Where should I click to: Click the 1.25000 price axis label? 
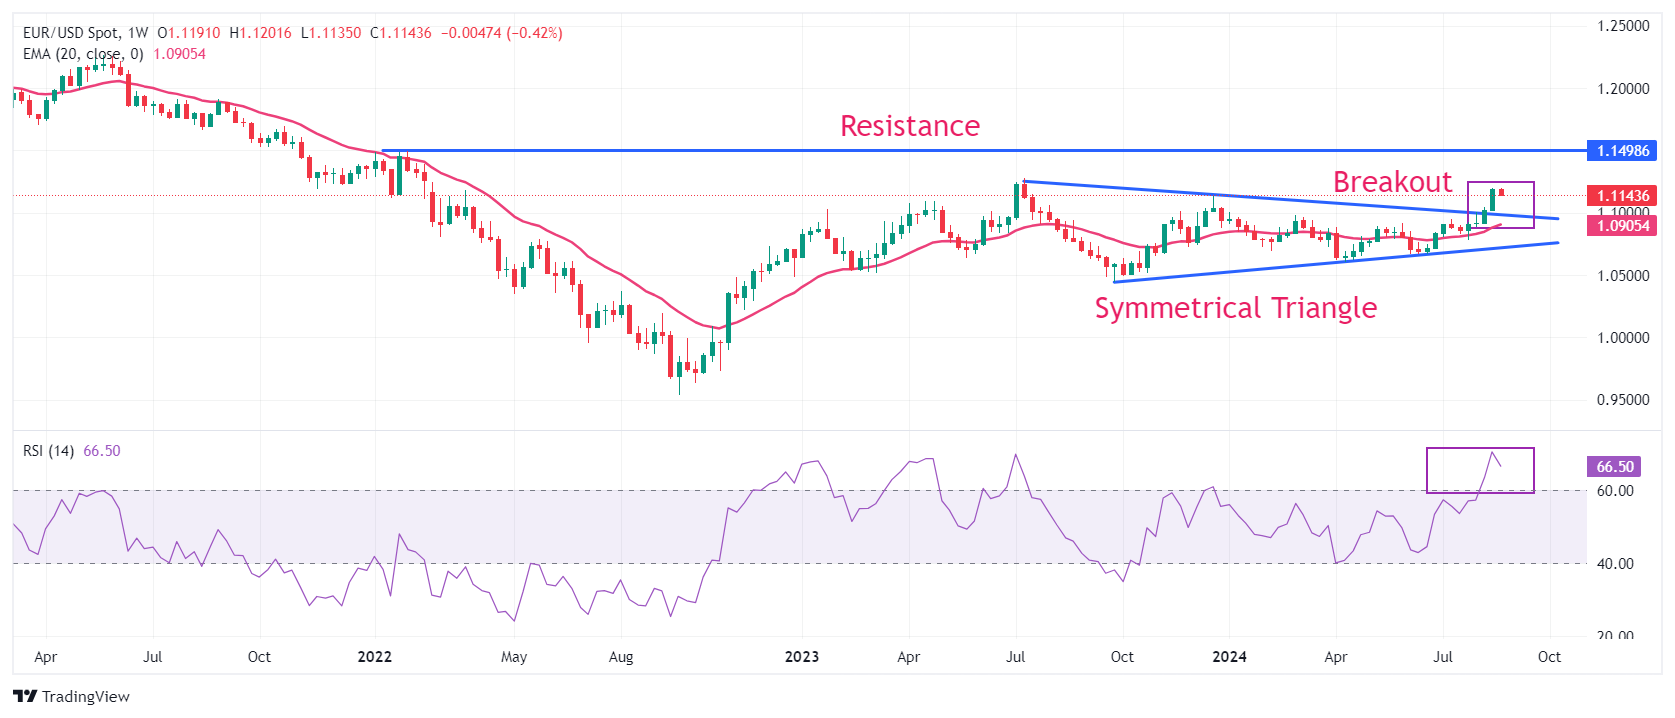[x=1622, y=26]
